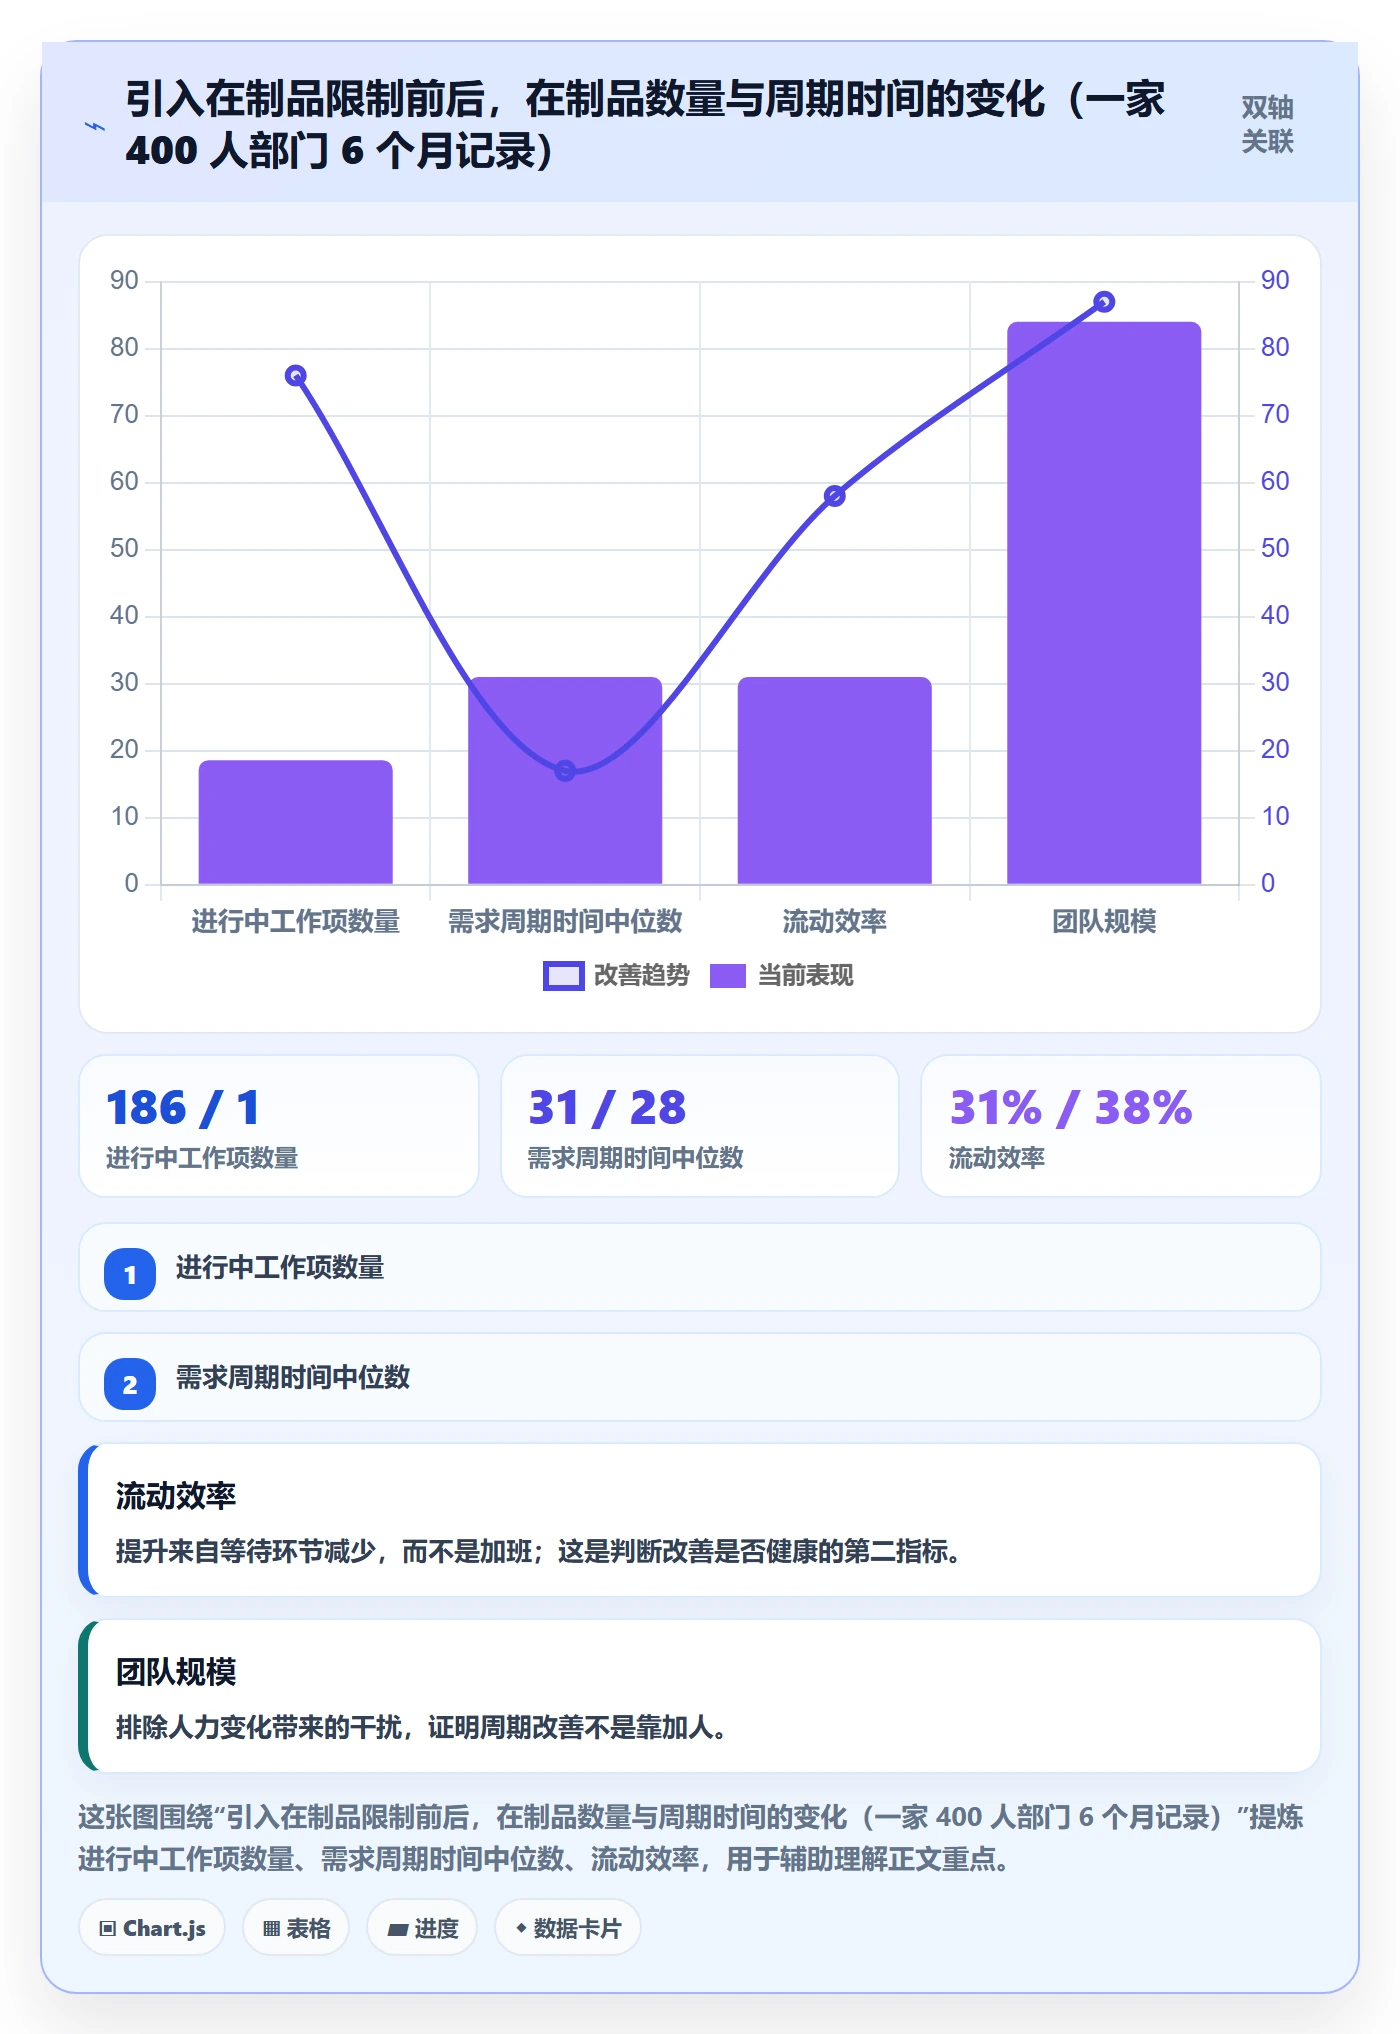This screenshot has height=2034, width=1400.
Task: Click the 团队规模 description card heading
Action: pos(176,1672)
